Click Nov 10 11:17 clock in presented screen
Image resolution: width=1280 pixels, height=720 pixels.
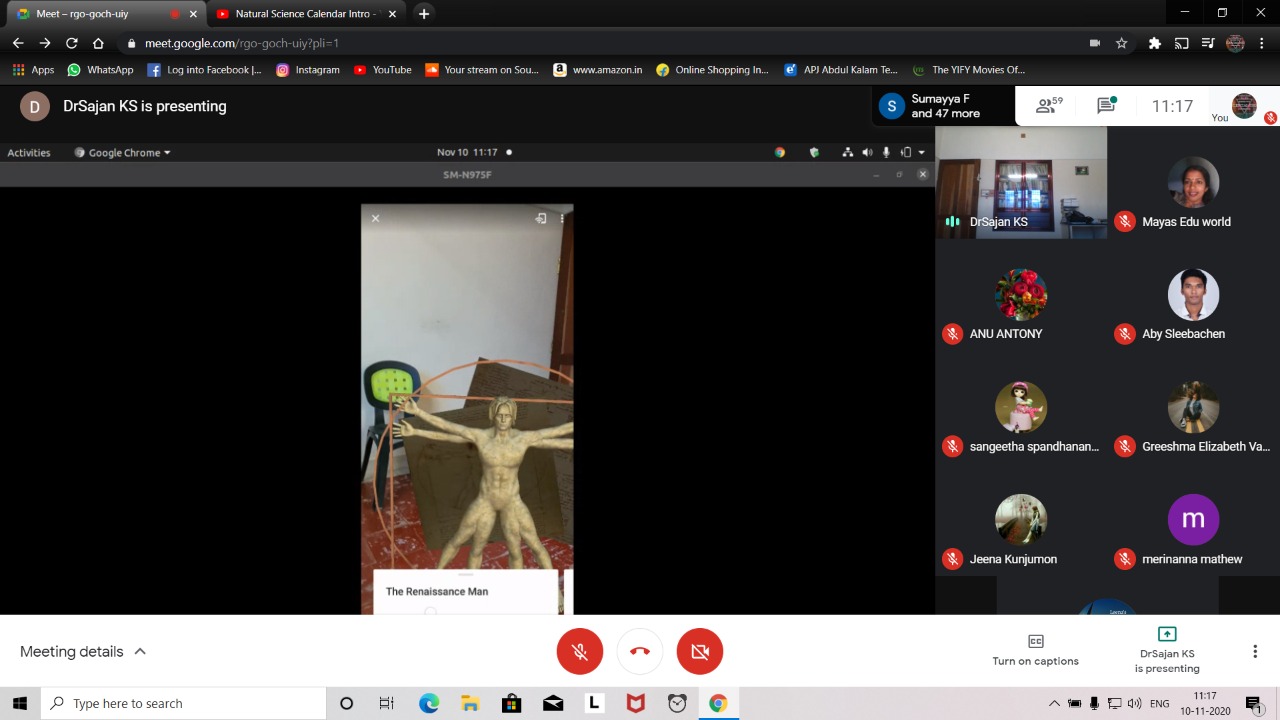coord(467,153)
